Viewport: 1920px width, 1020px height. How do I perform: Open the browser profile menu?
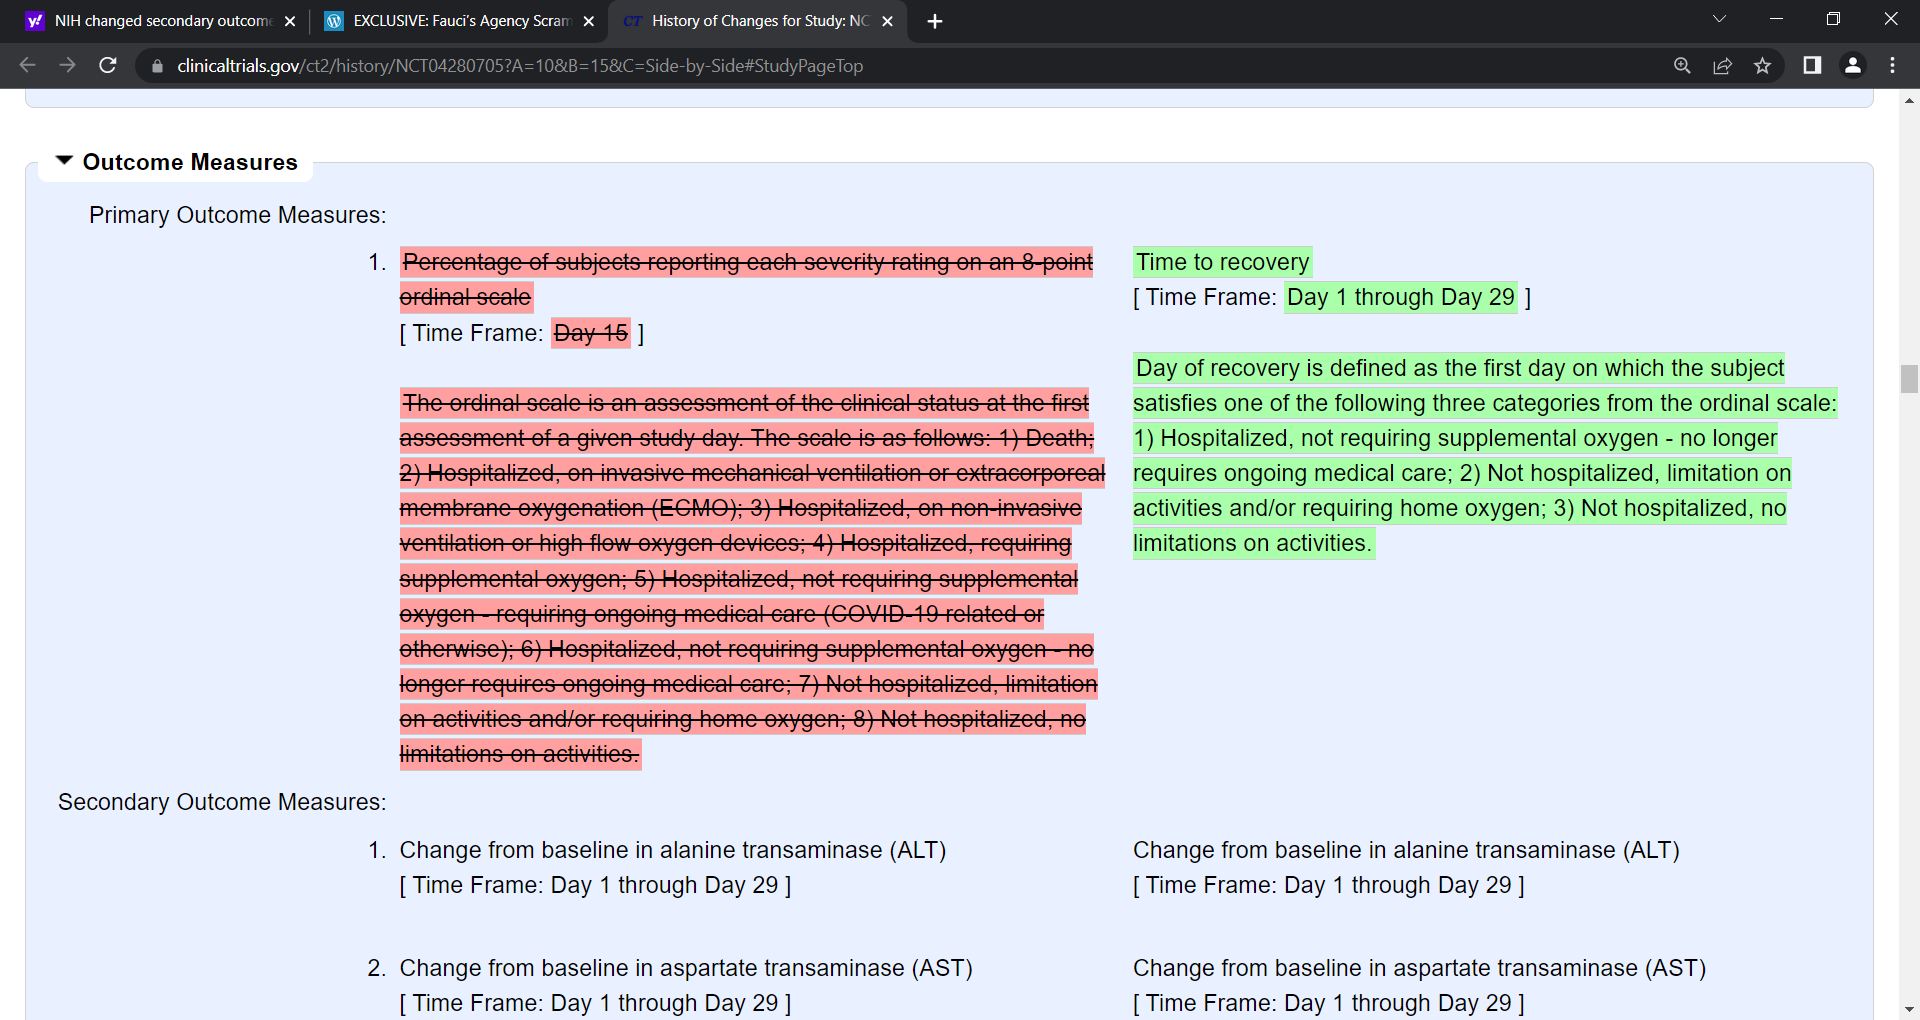click(1852, 65)
